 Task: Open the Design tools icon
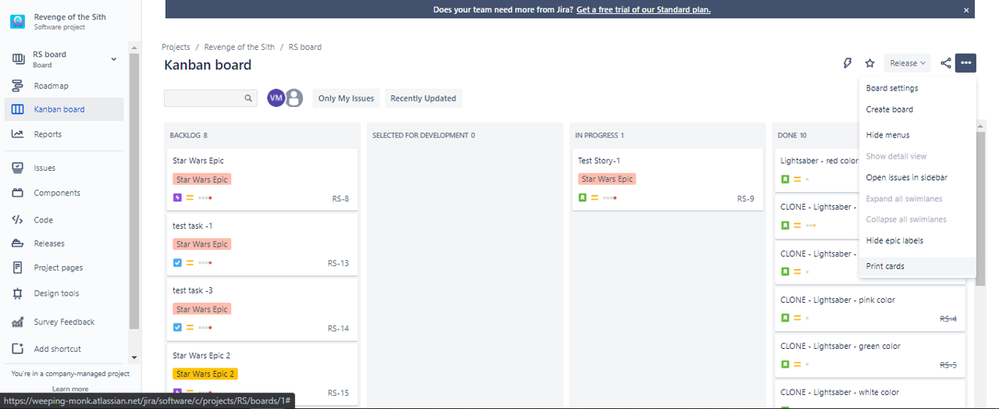18,294
